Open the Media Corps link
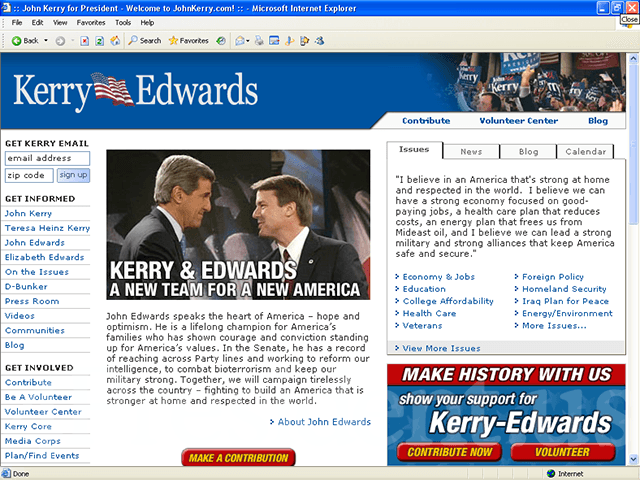This screenshot has width=640, height=480. coord(33,441)
